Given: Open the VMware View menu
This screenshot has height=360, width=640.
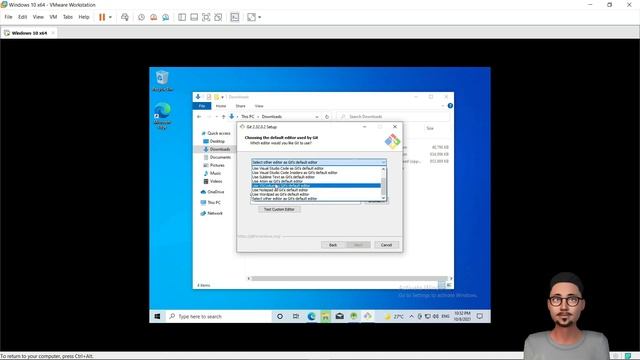Looking at the screenshot, I should pyautogui.click(x=38, y=17).
